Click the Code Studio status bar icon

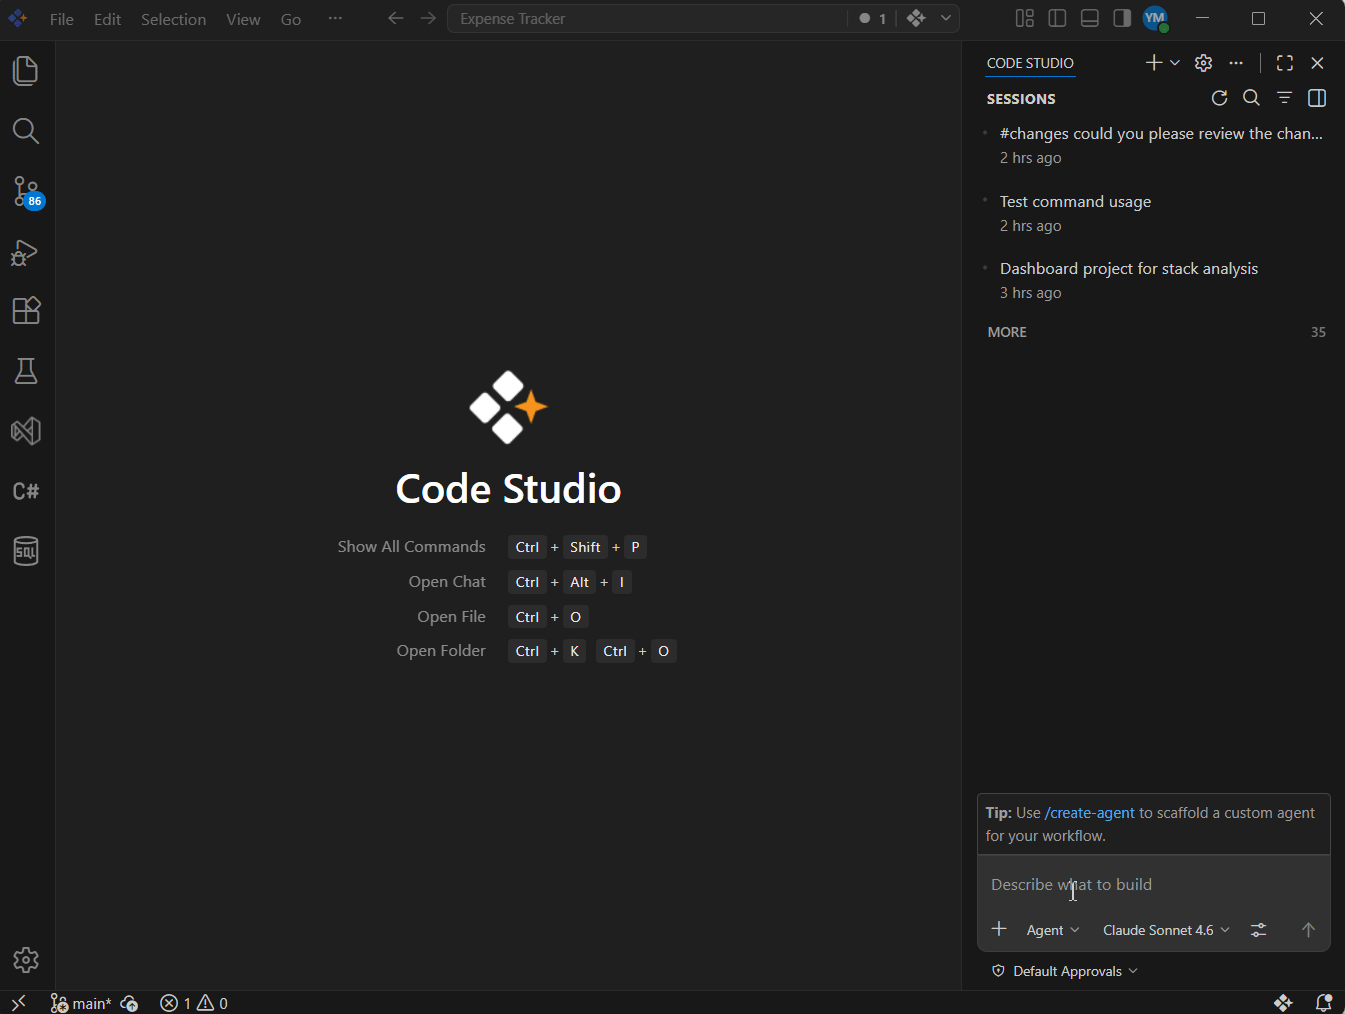pyautogui.click(x=1284, y=1002)
